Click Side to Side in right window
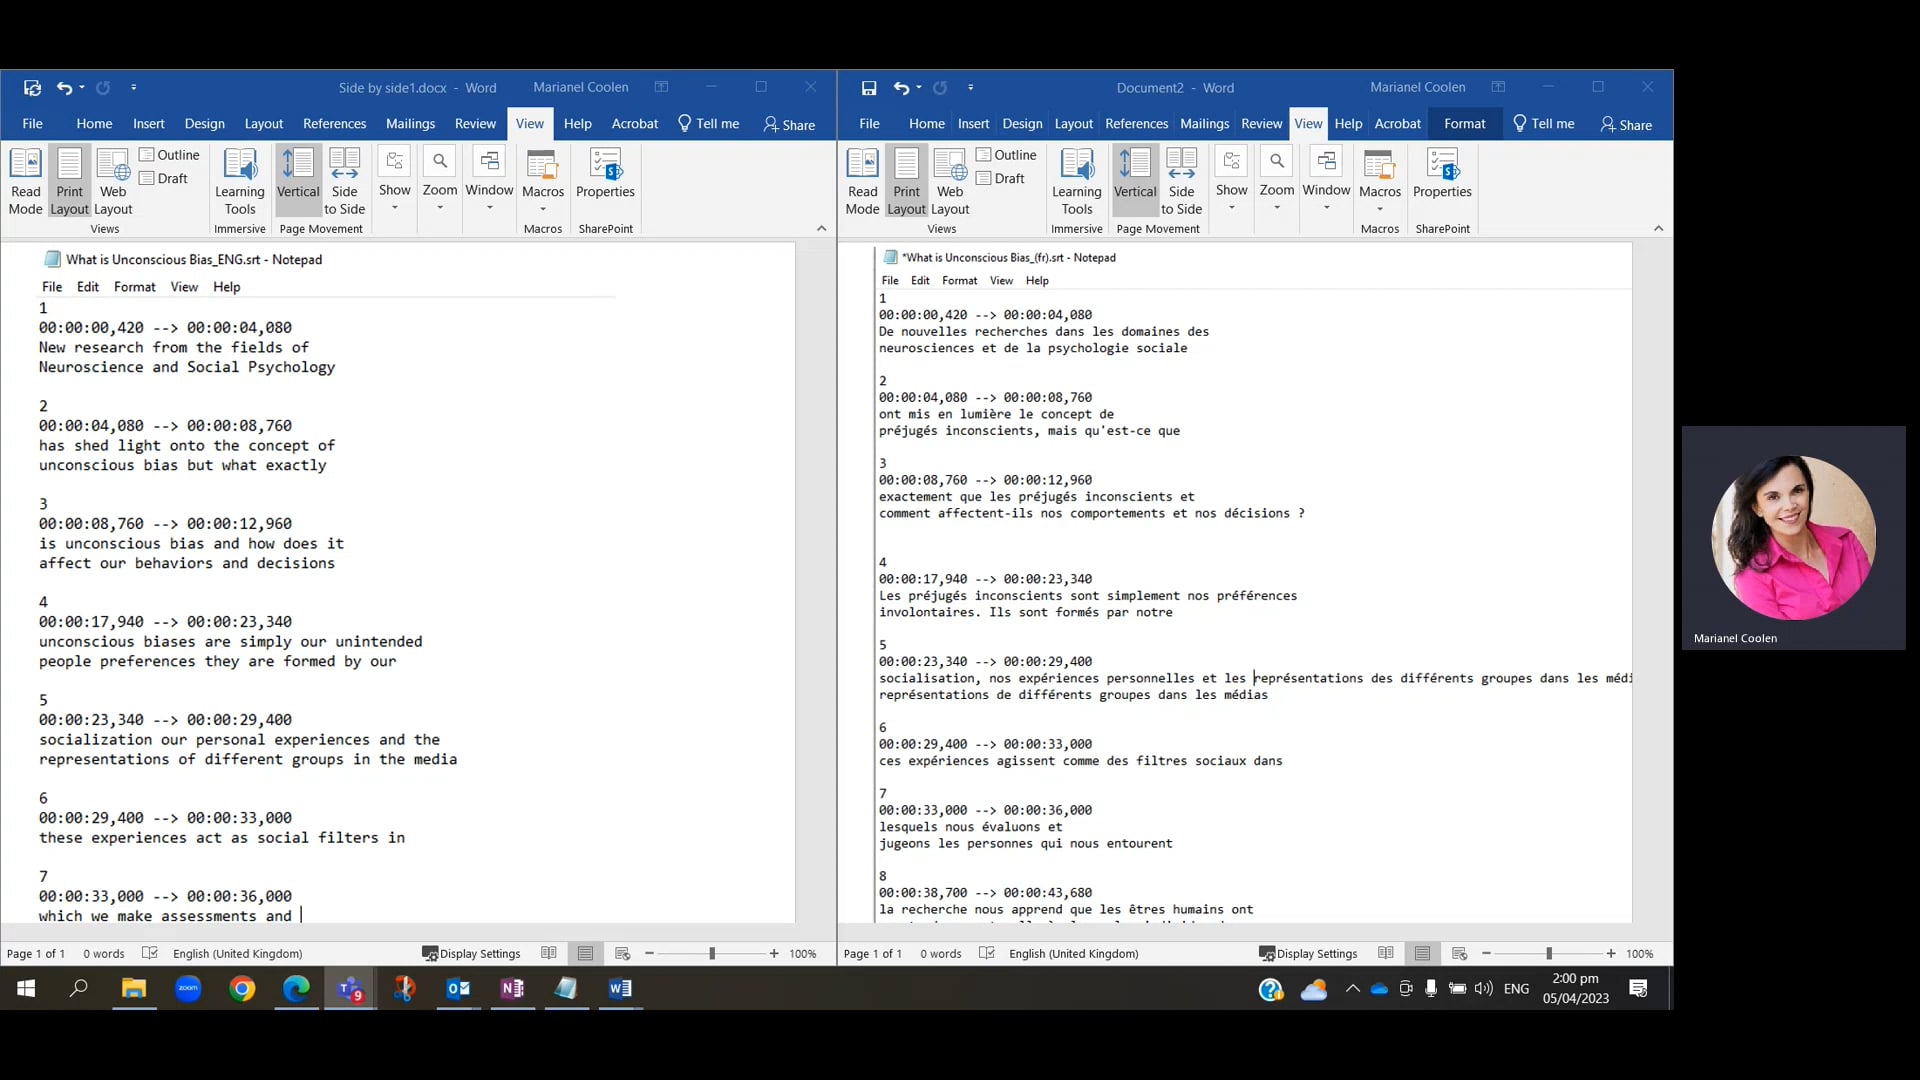The image size is (1920, 1080). pos(1181,180)
